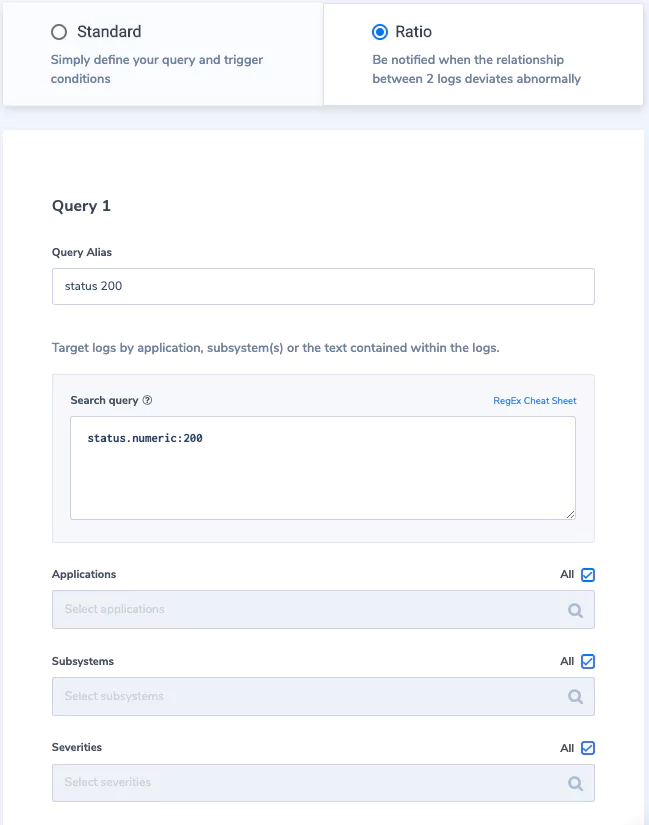
Task: Open the RegEx Cheat Sheet link
Action: (534, 400)
